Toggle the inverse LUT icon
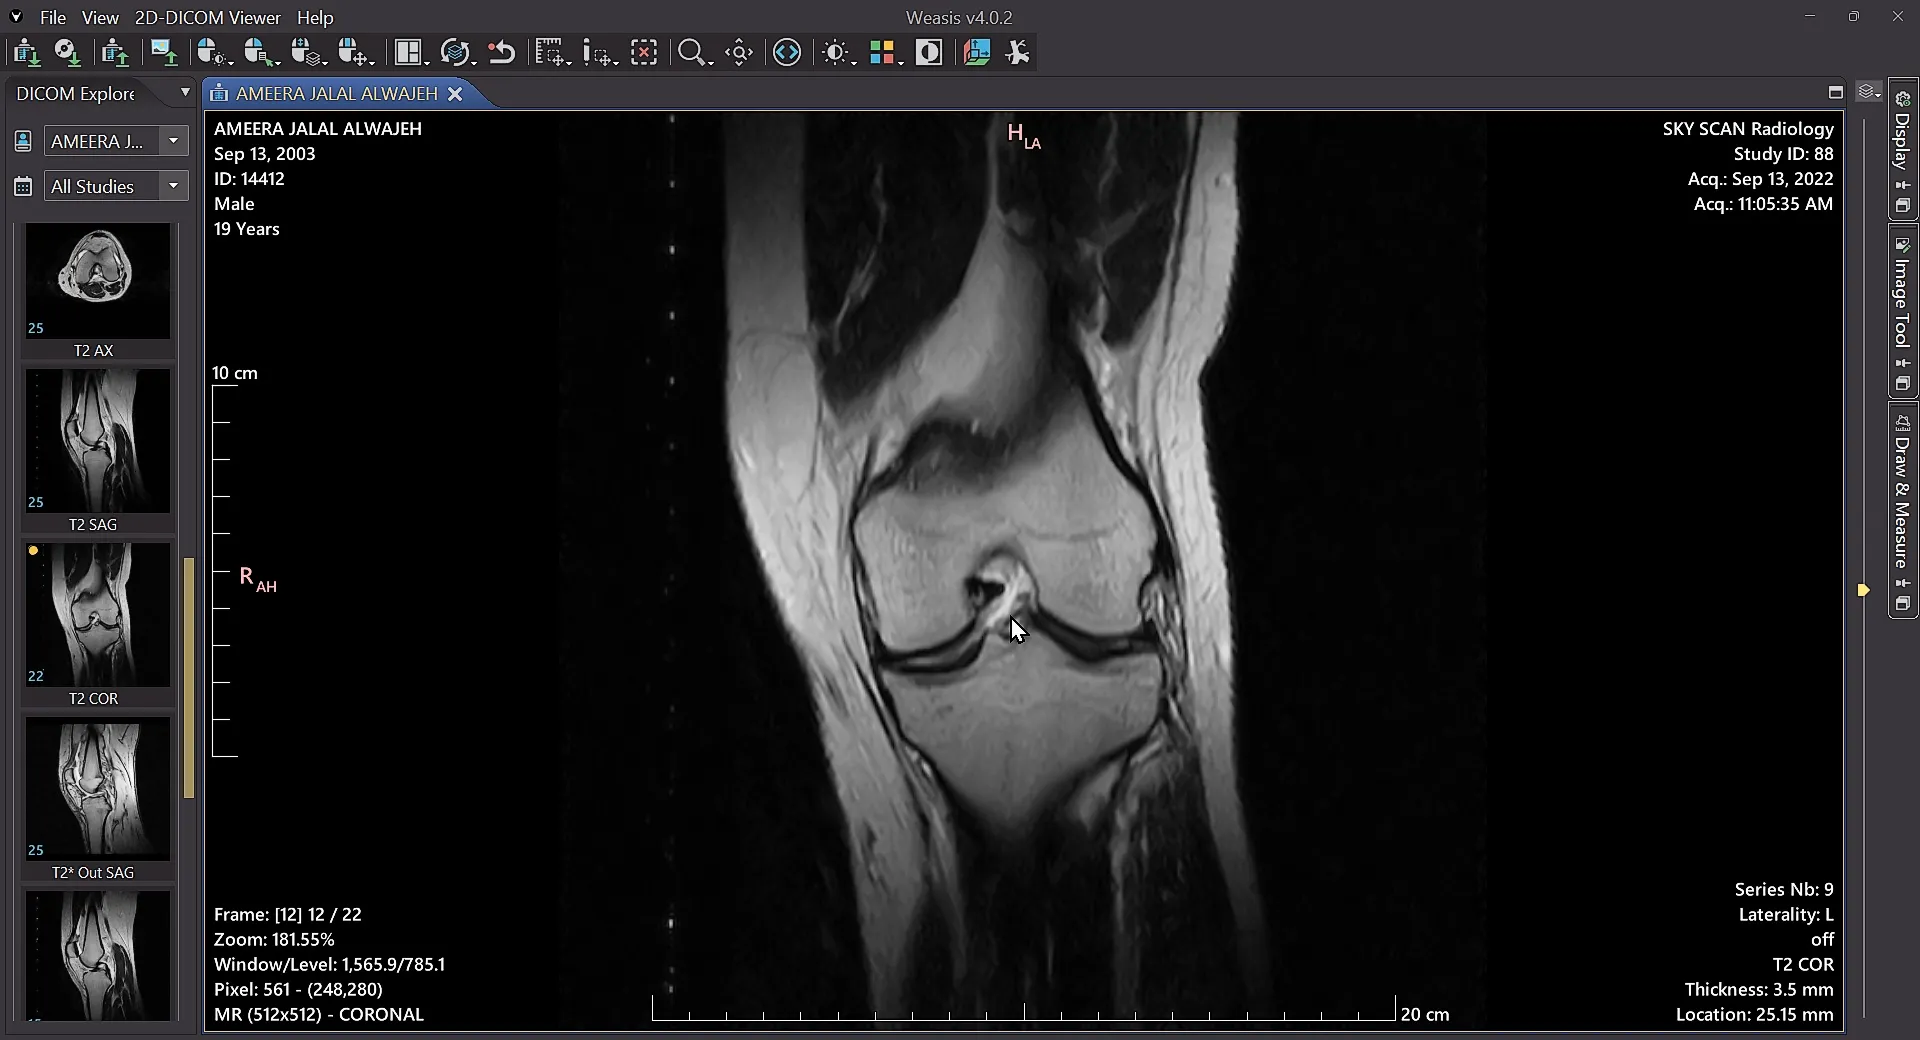 click(x=930, y=52)
